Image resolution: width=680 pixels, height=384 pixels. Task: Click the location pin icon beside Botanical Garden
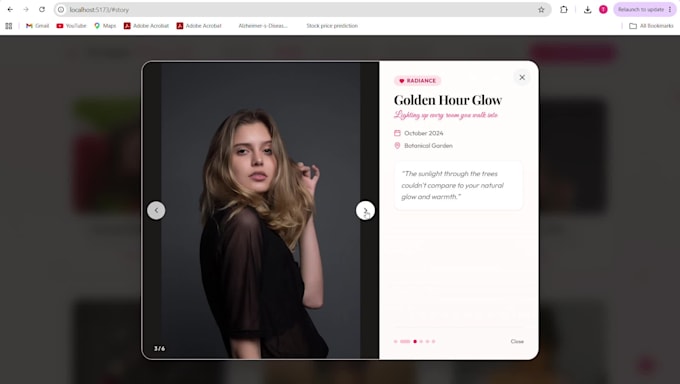[397, 146]
